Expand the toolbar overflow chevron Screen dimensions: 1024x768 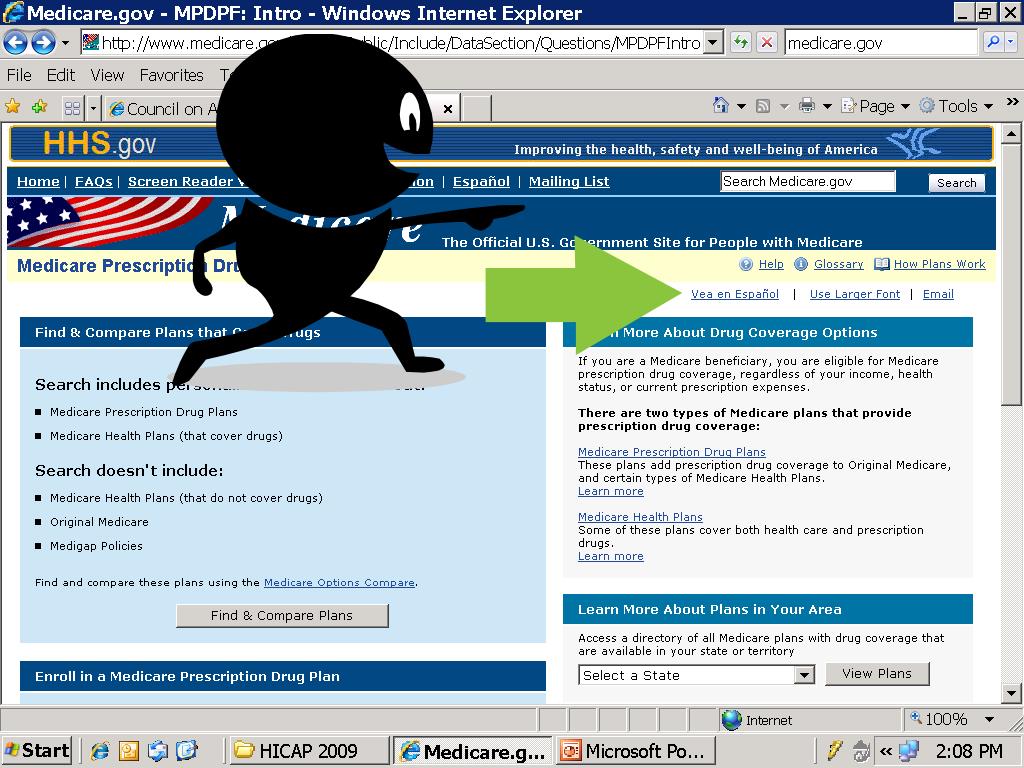(x=1012, y=102)
